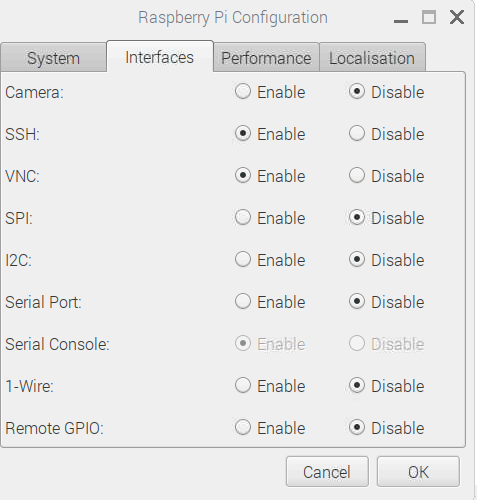Choose Enable radio for SSH

(243, 133)
